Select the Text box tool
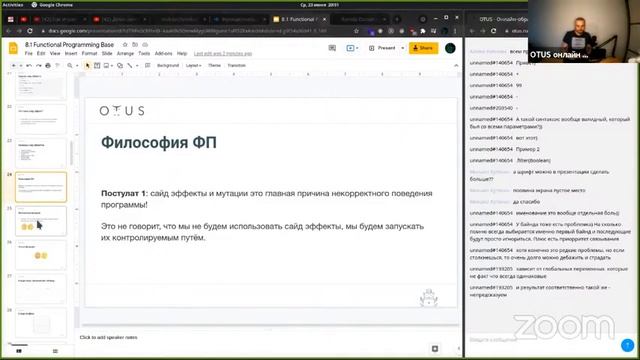Screen dimensions: 640x360 97,65
